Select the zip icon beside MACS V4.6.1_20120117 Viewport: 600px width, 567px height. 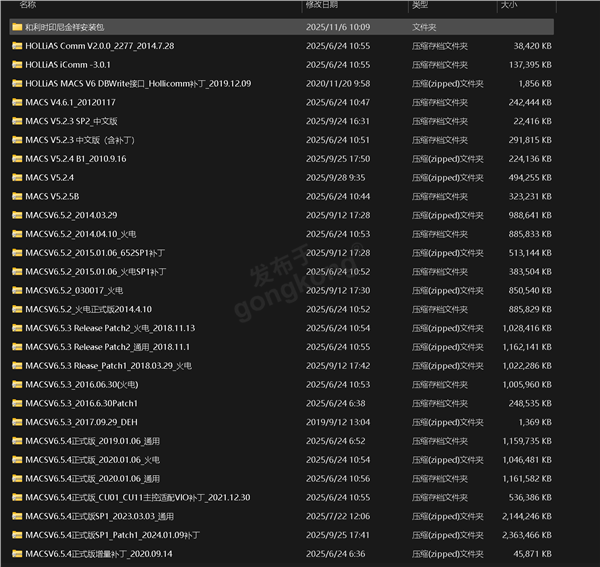17,102
